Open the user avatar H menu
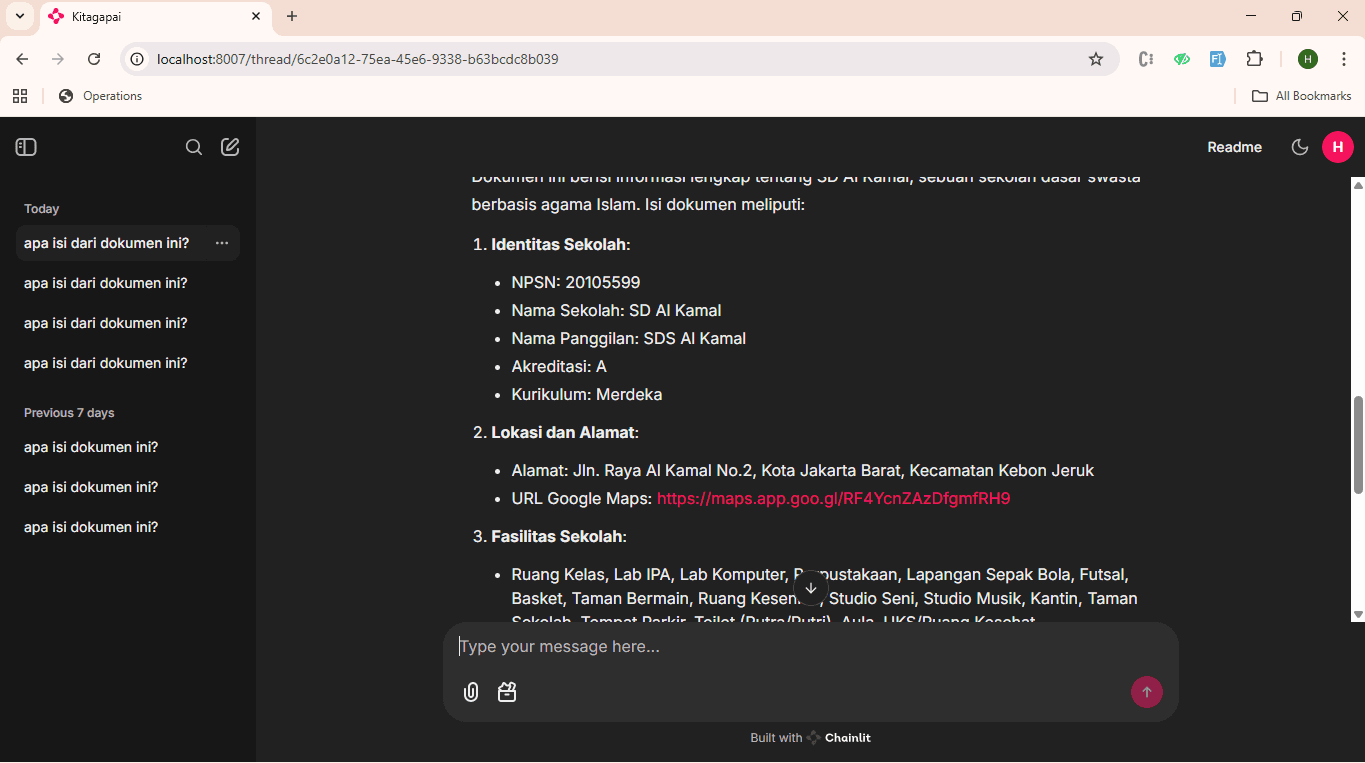1365x763 pixels. [x=1337, y=147]
